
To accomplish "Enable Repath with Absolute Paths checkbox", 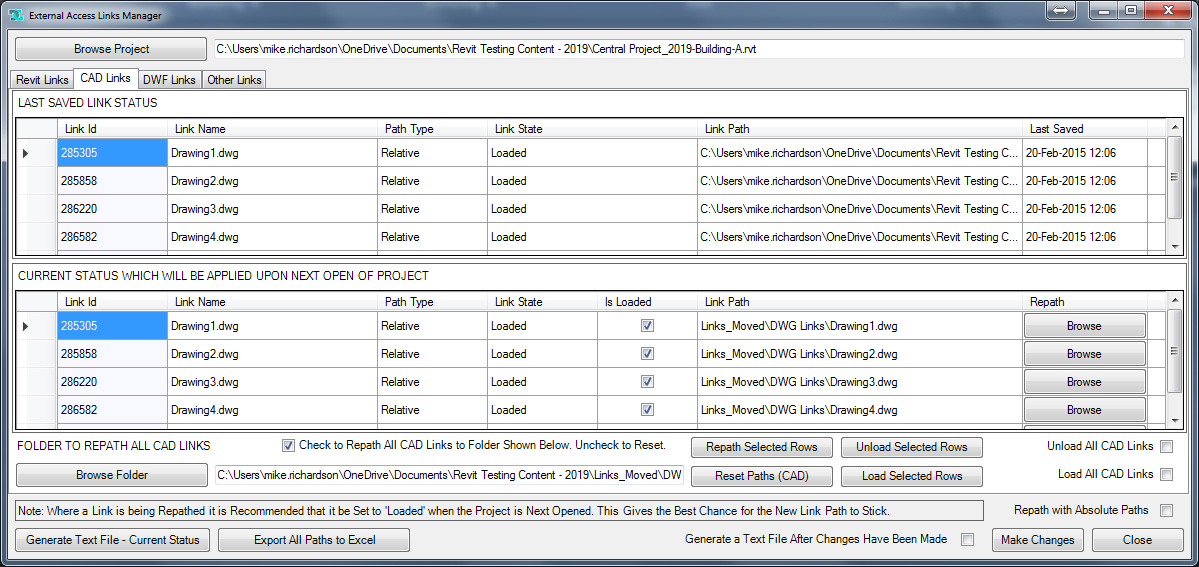I will (x=1166, y=510).
